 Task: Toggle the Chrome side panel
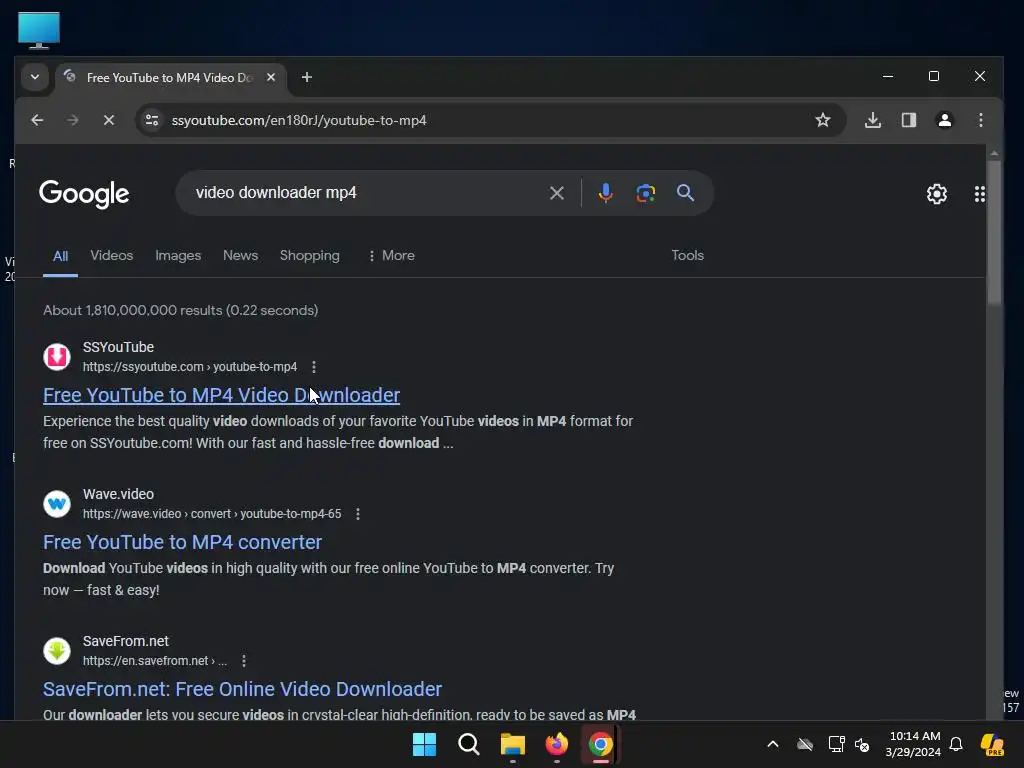[x=909, y=120]
